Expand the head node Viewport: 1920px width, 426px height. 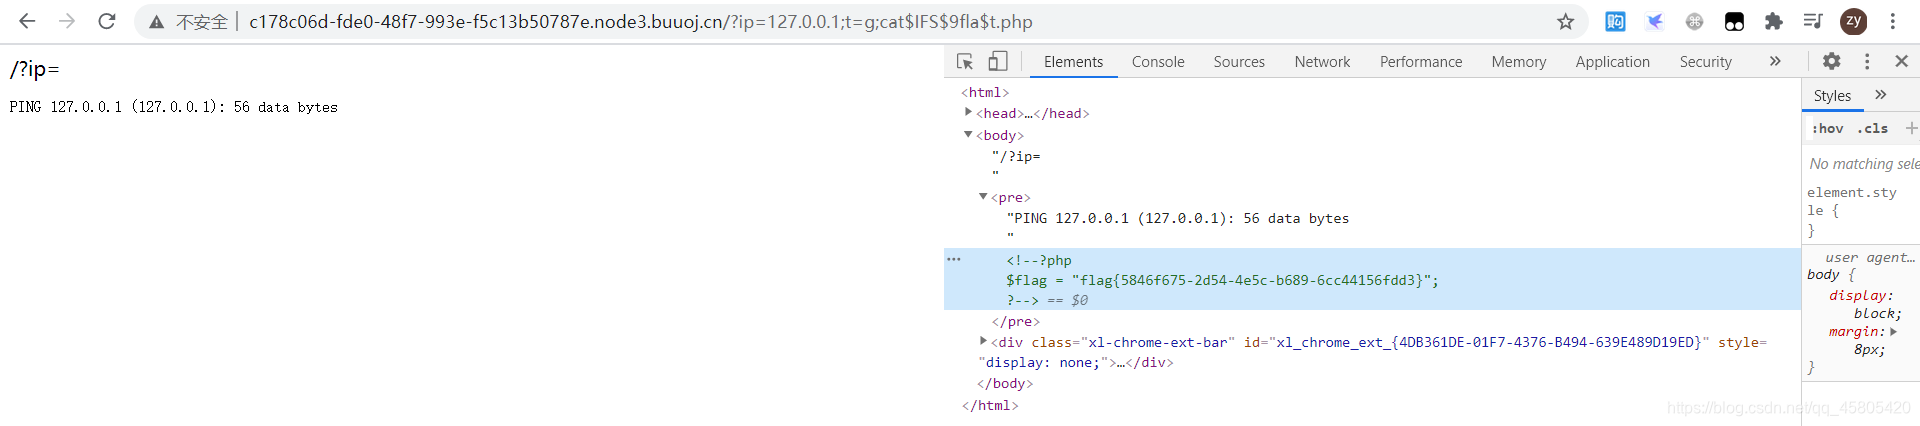click(x=968, y=113)
